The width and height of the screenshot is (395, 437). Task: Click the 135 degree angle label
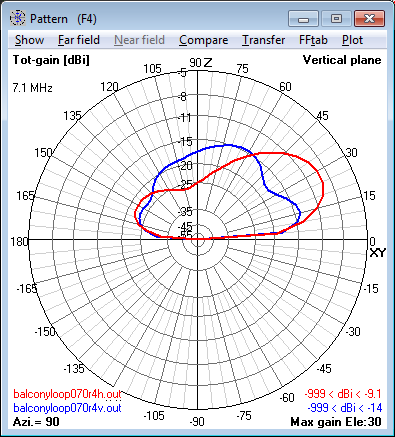coord(72,116)
